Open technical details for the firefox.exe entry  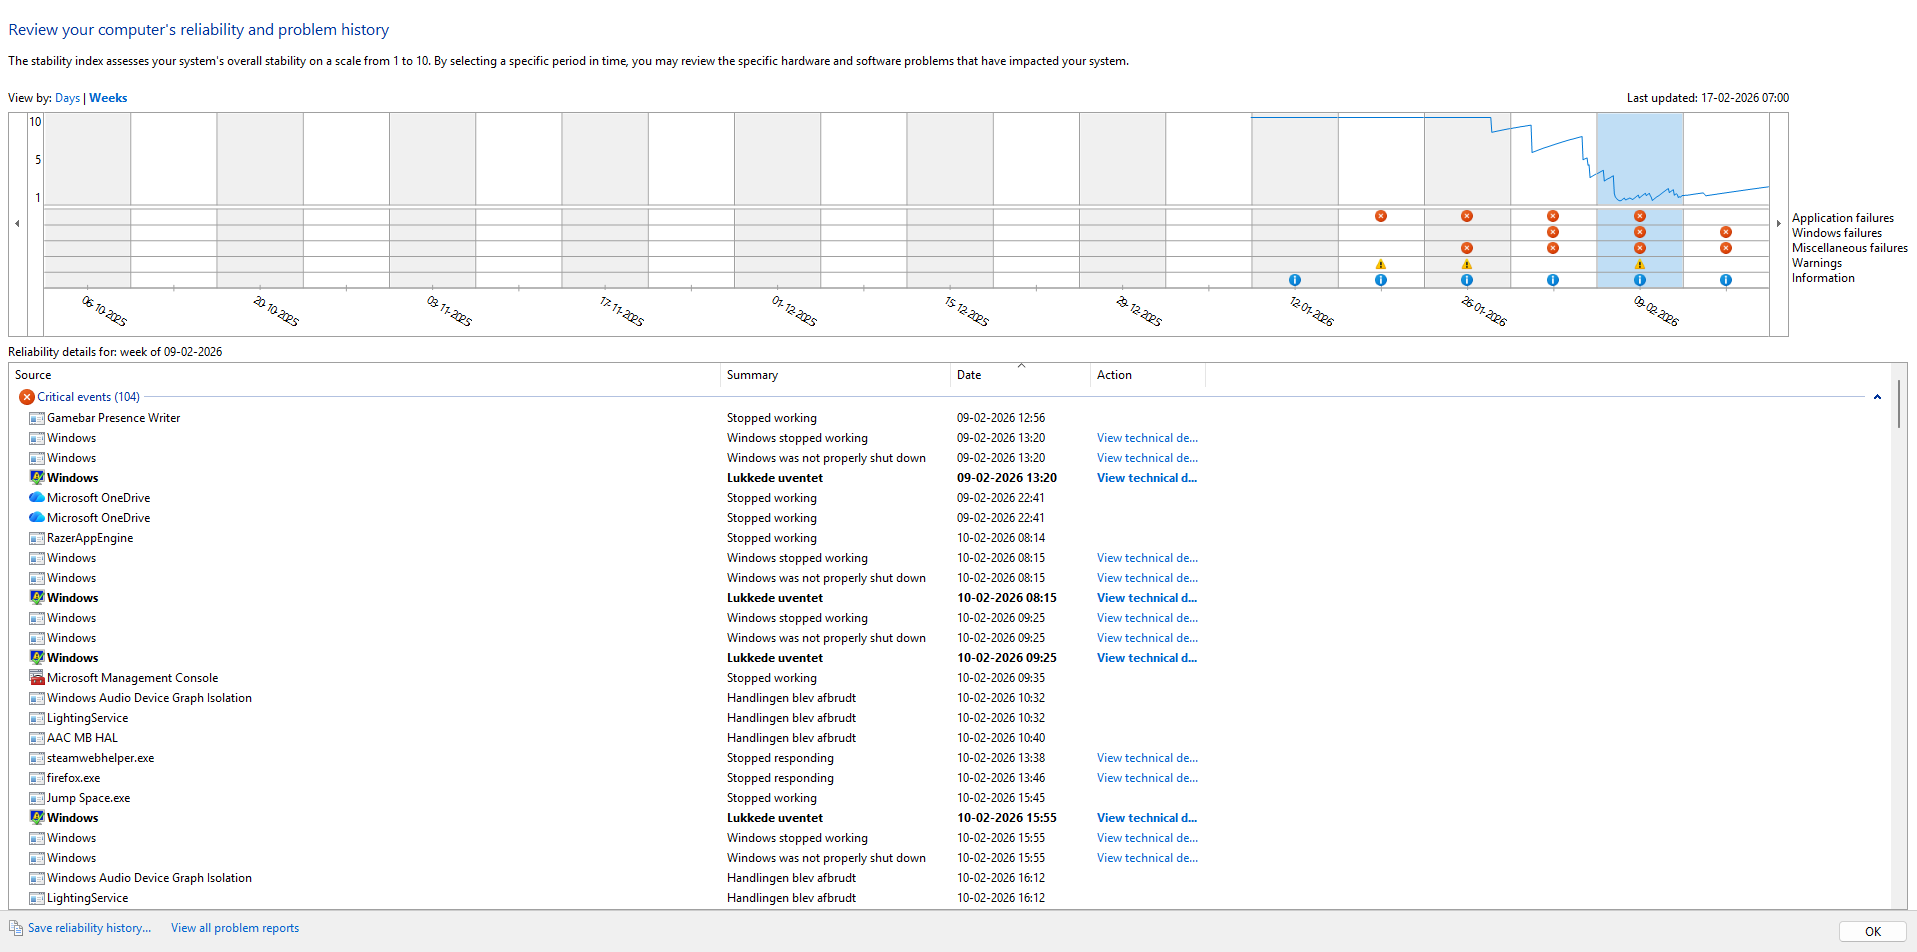pos(1147,778)
